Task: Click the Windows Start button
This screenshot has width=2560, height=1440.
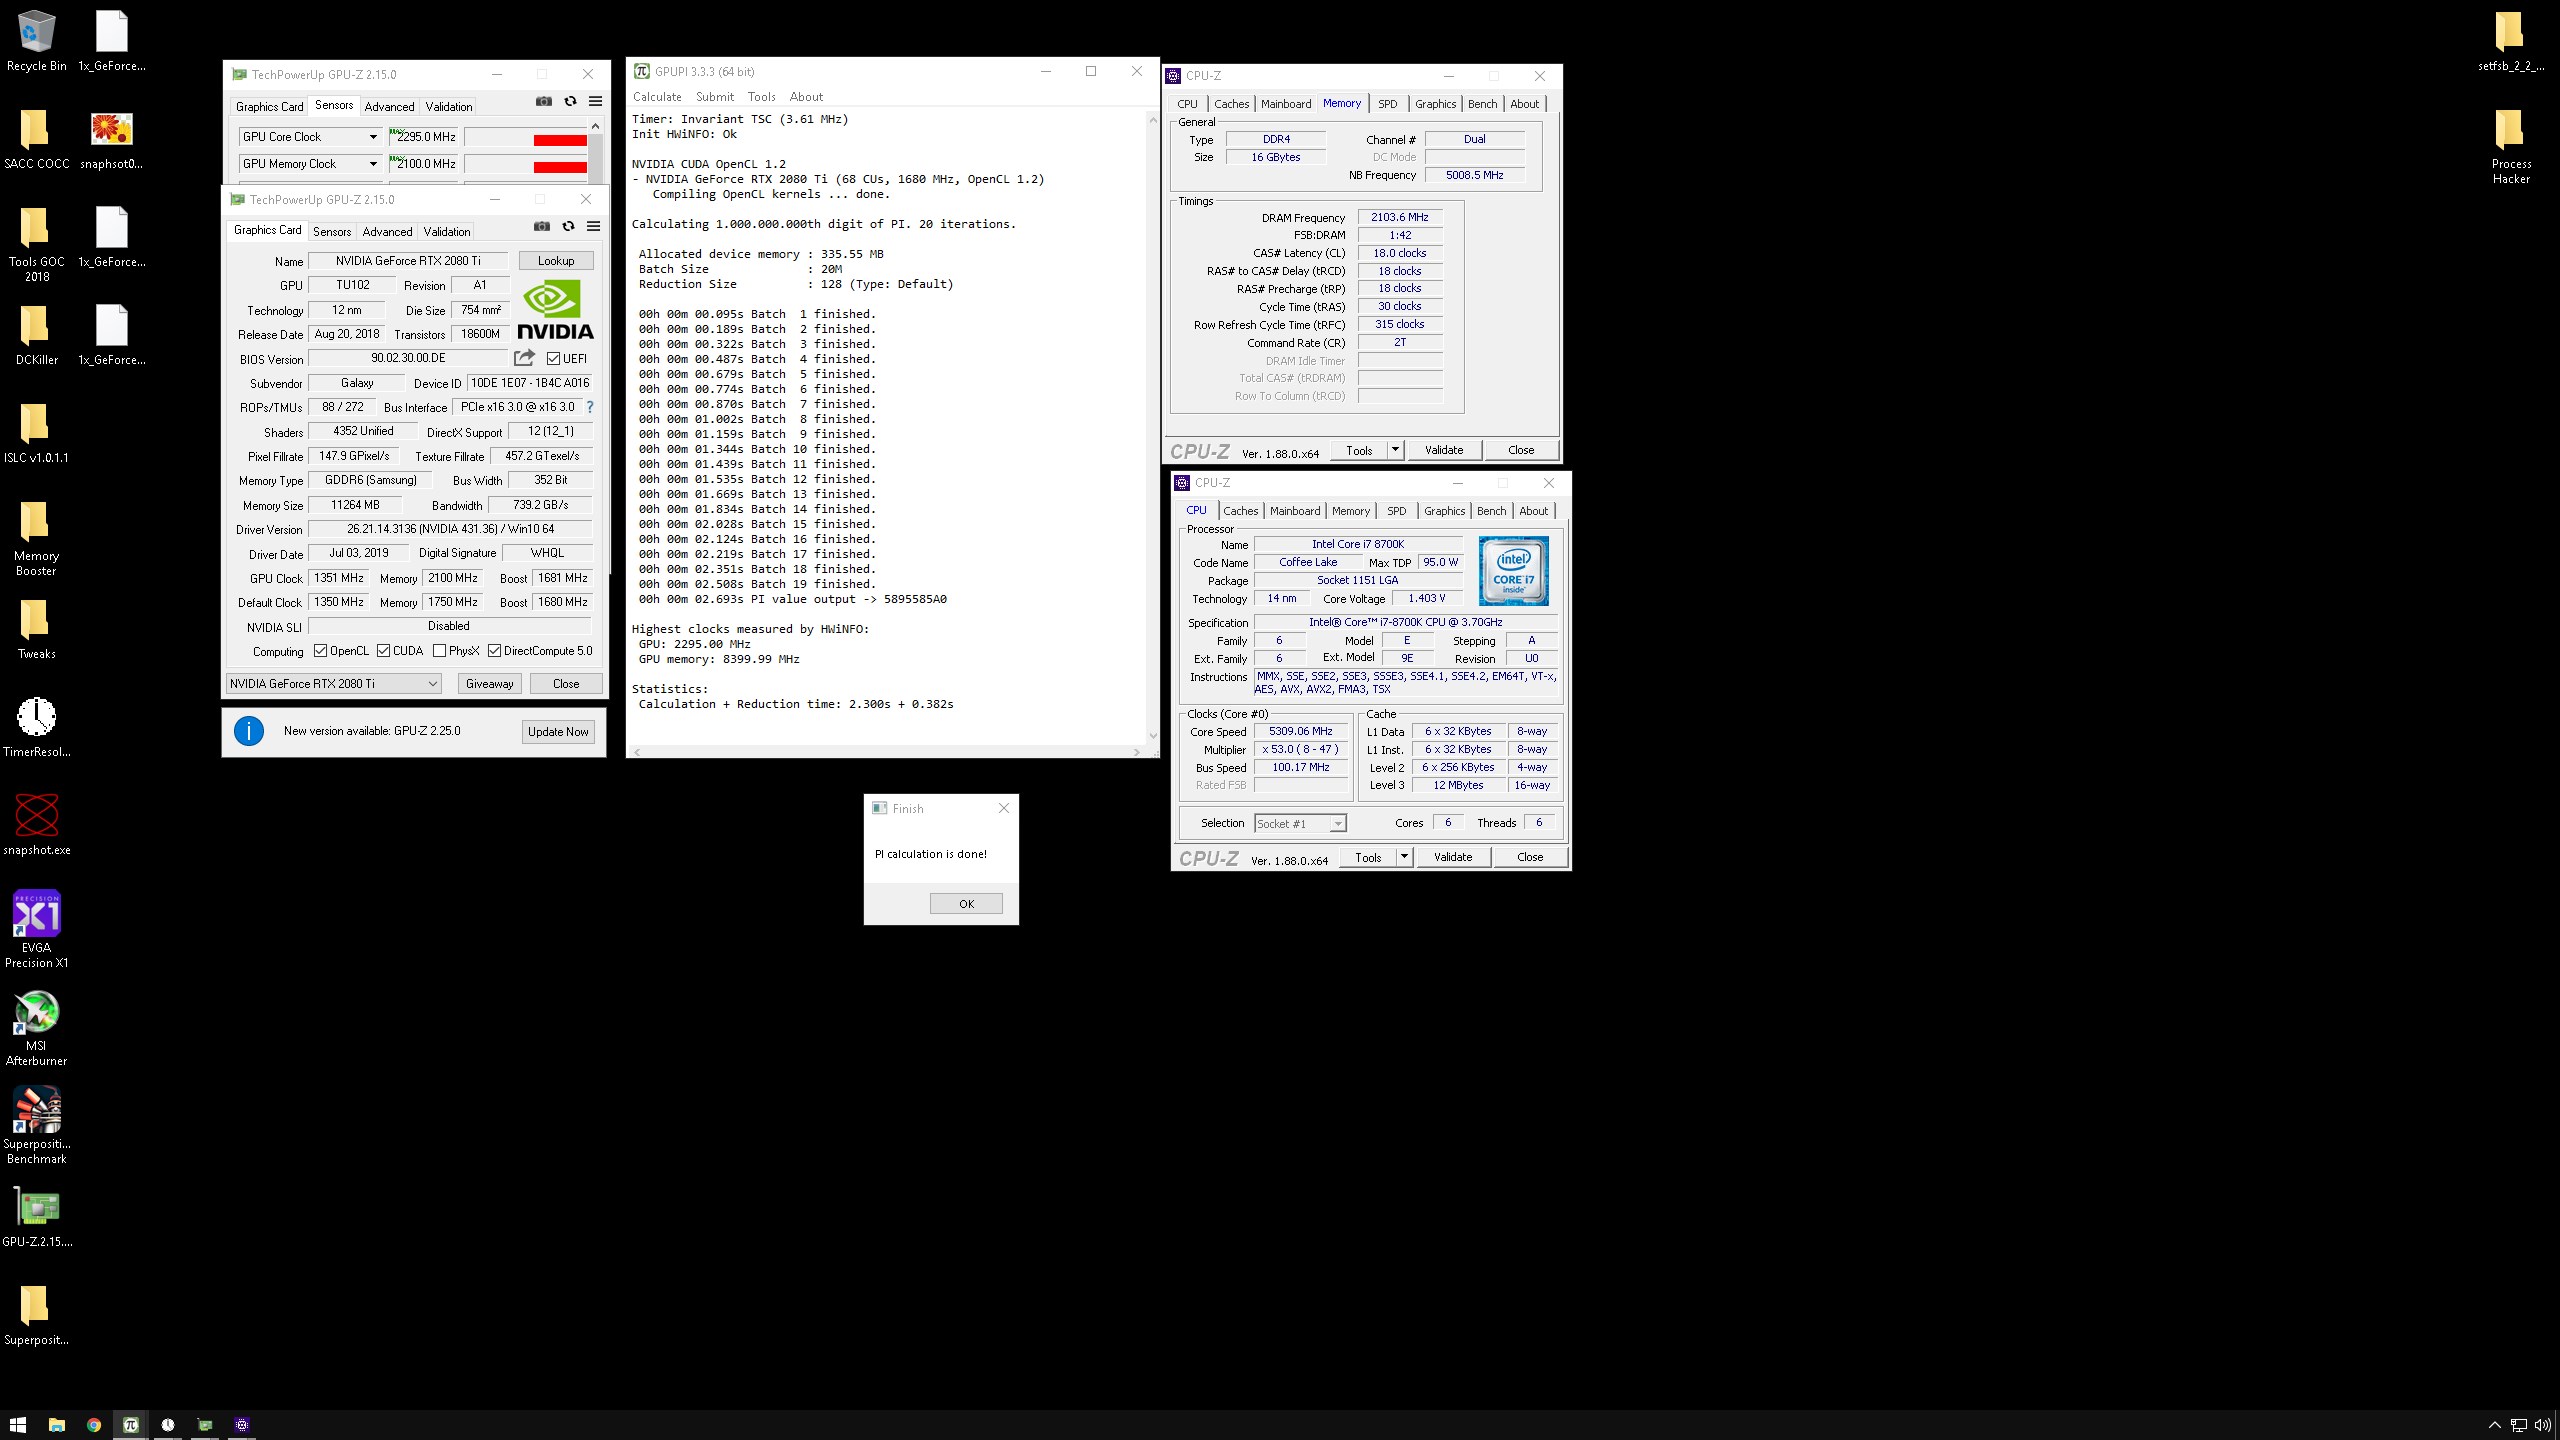Action: pos(18,1425)
